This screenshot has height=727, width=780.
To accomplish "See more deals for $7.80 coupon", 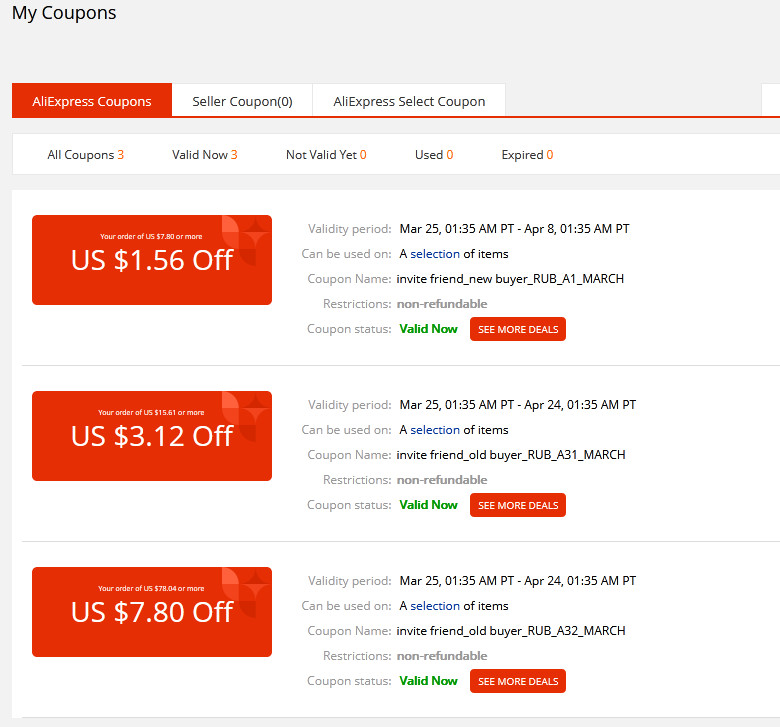I will pos(518,681).
